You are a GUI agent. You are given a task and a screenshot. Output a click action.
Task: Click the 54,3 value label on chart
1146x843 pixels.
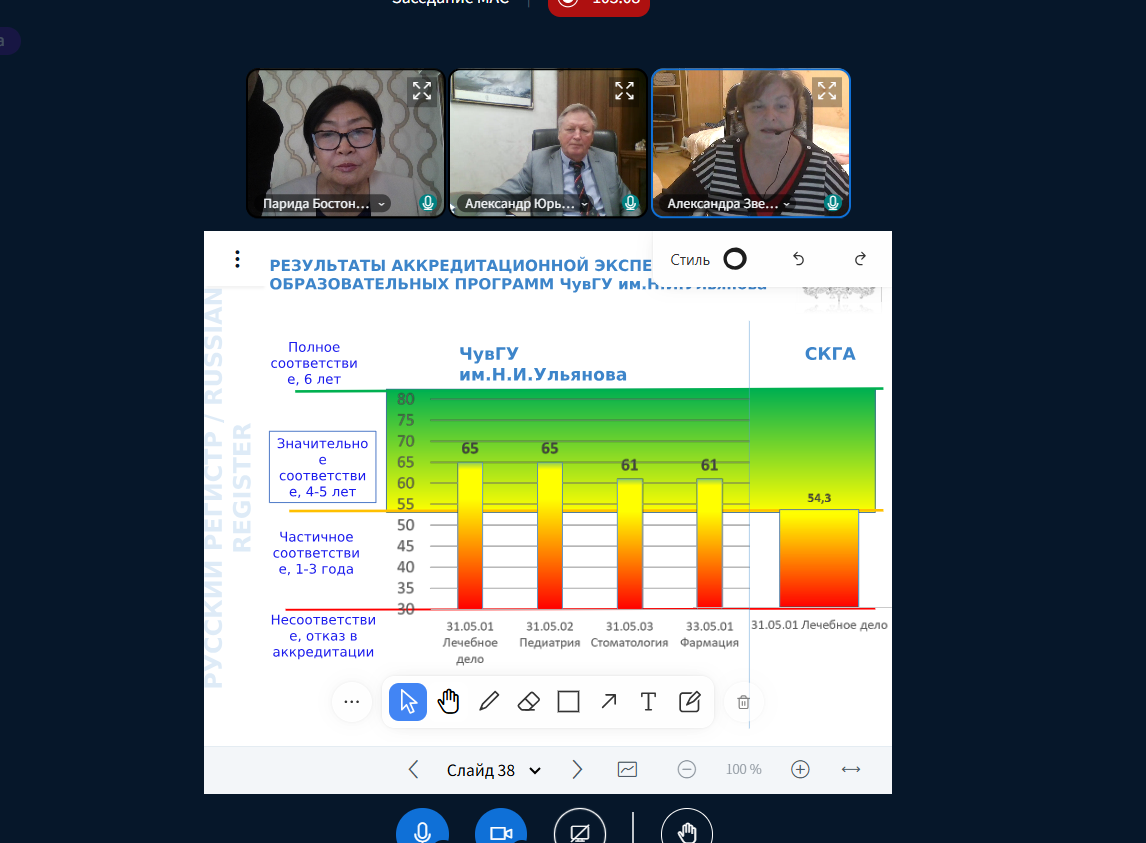819,498
